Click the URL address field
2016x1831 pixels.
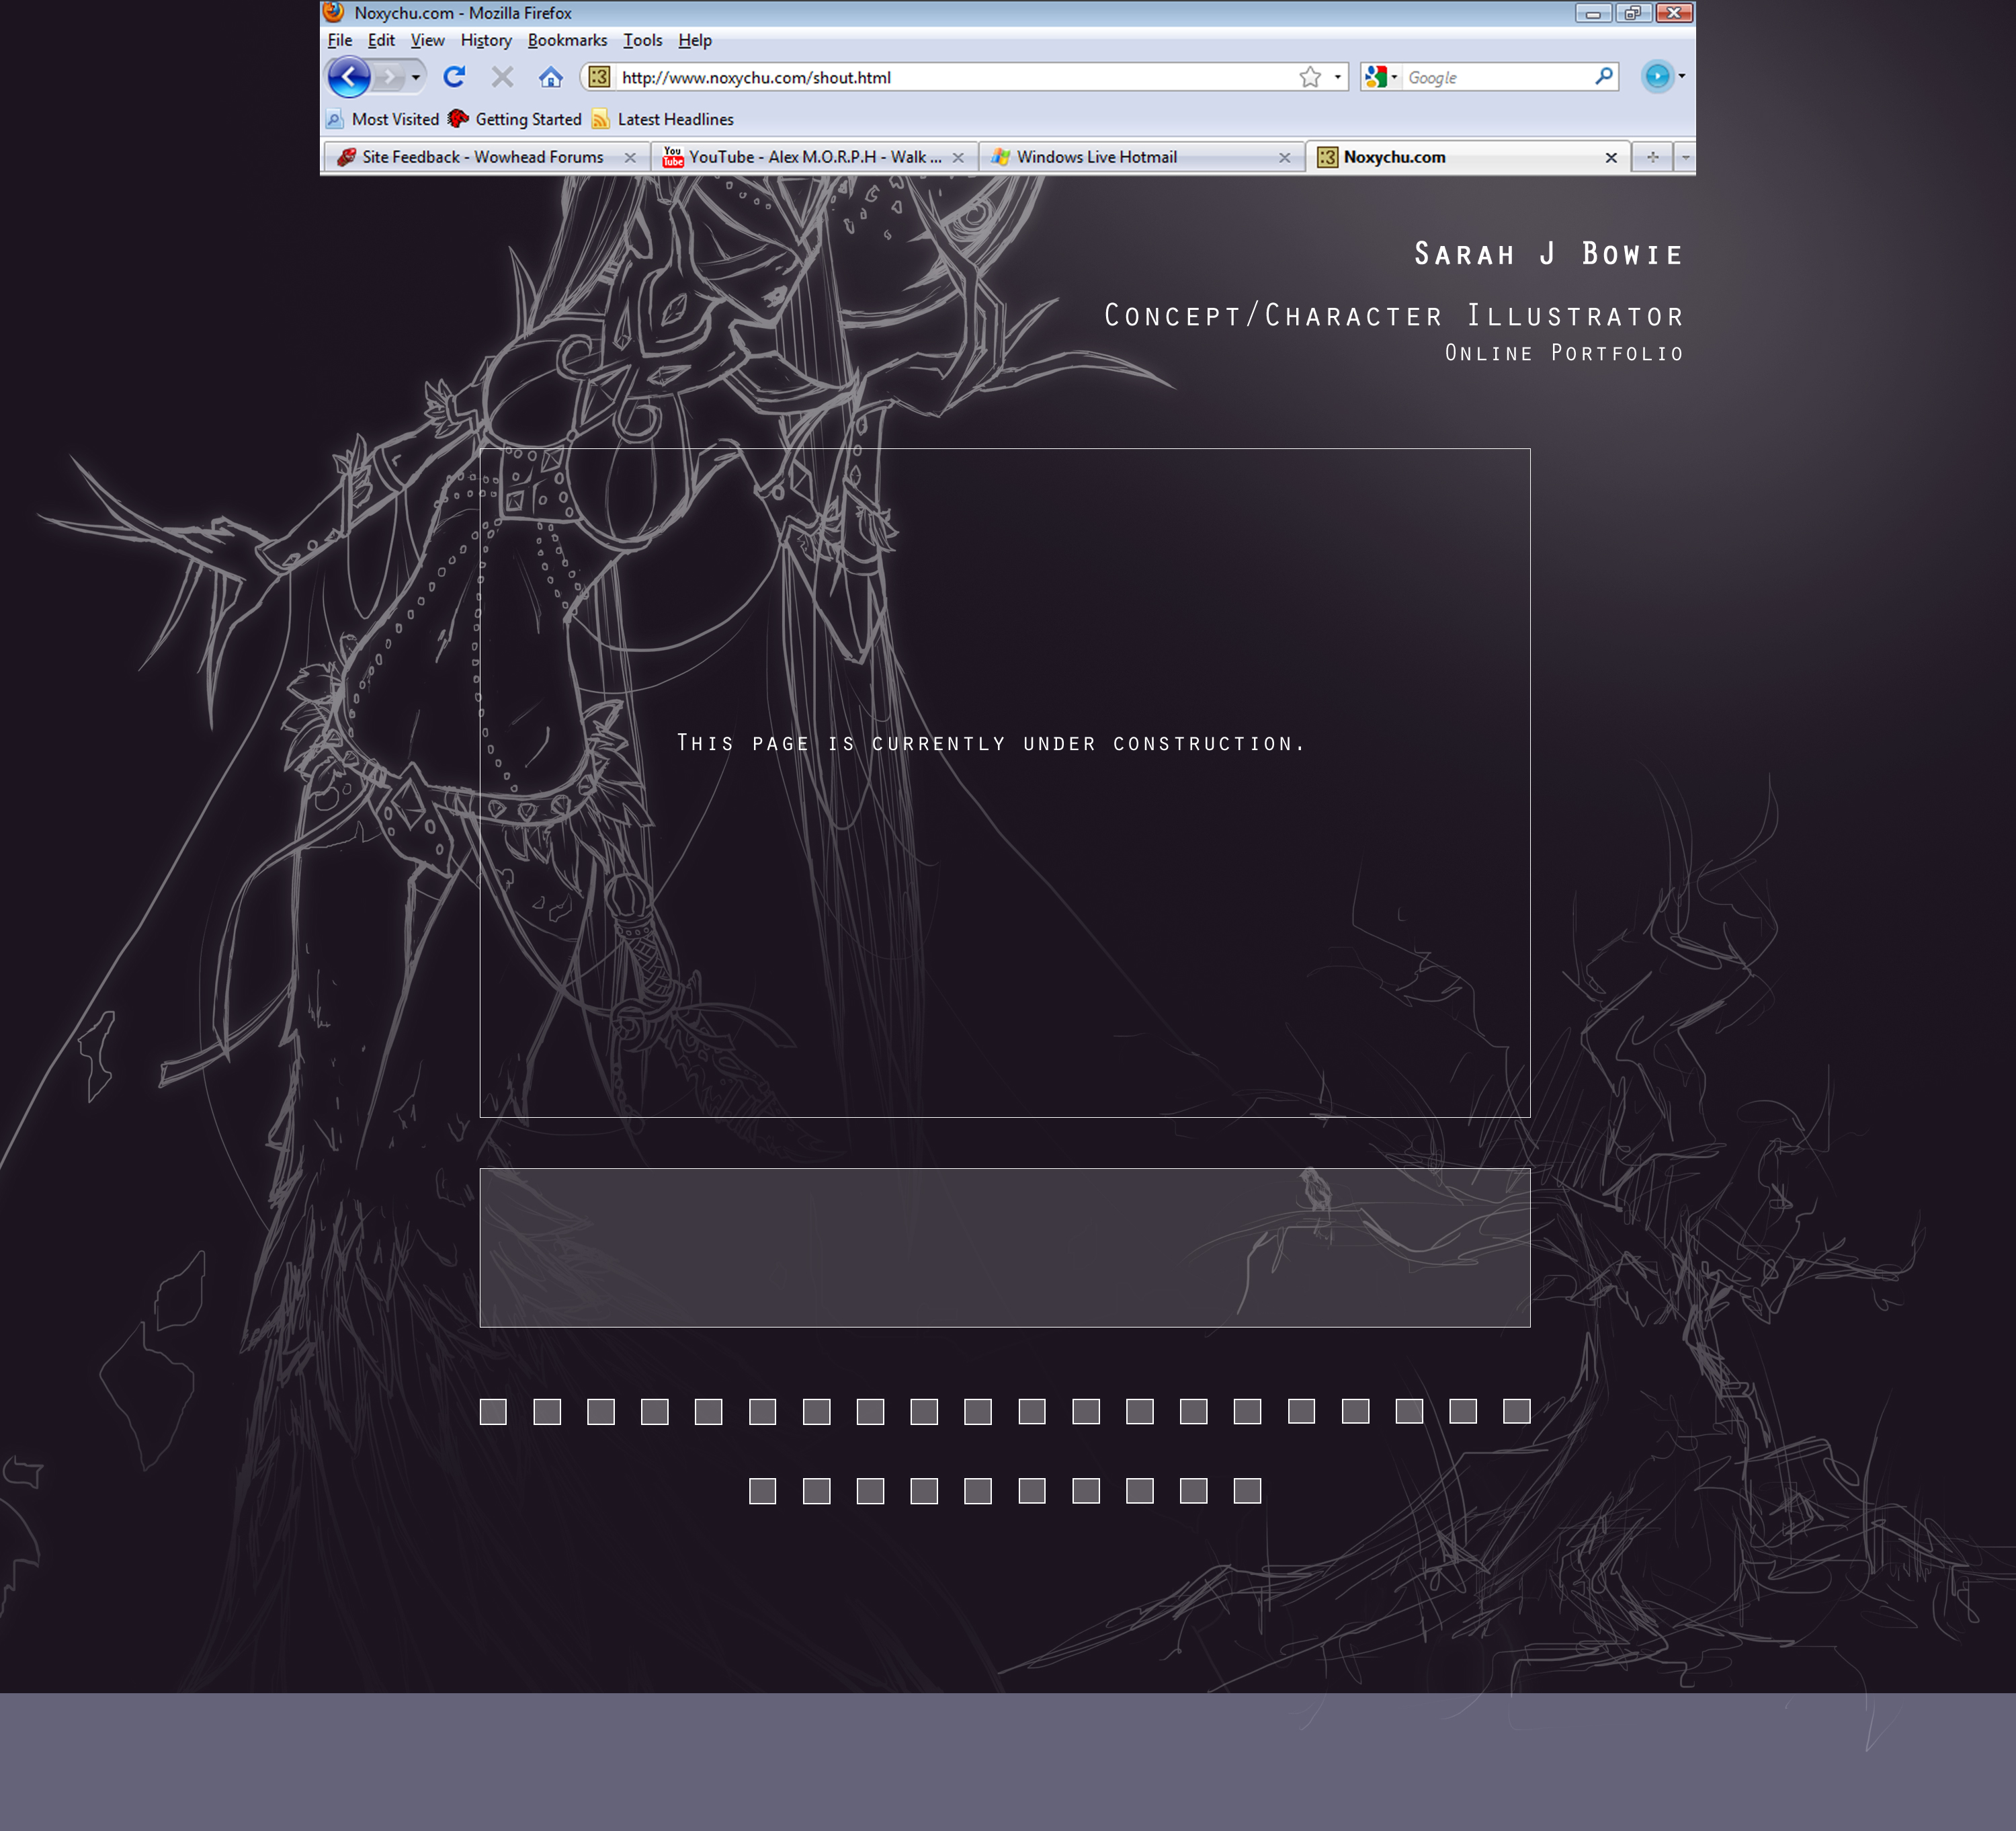(950, 77)
